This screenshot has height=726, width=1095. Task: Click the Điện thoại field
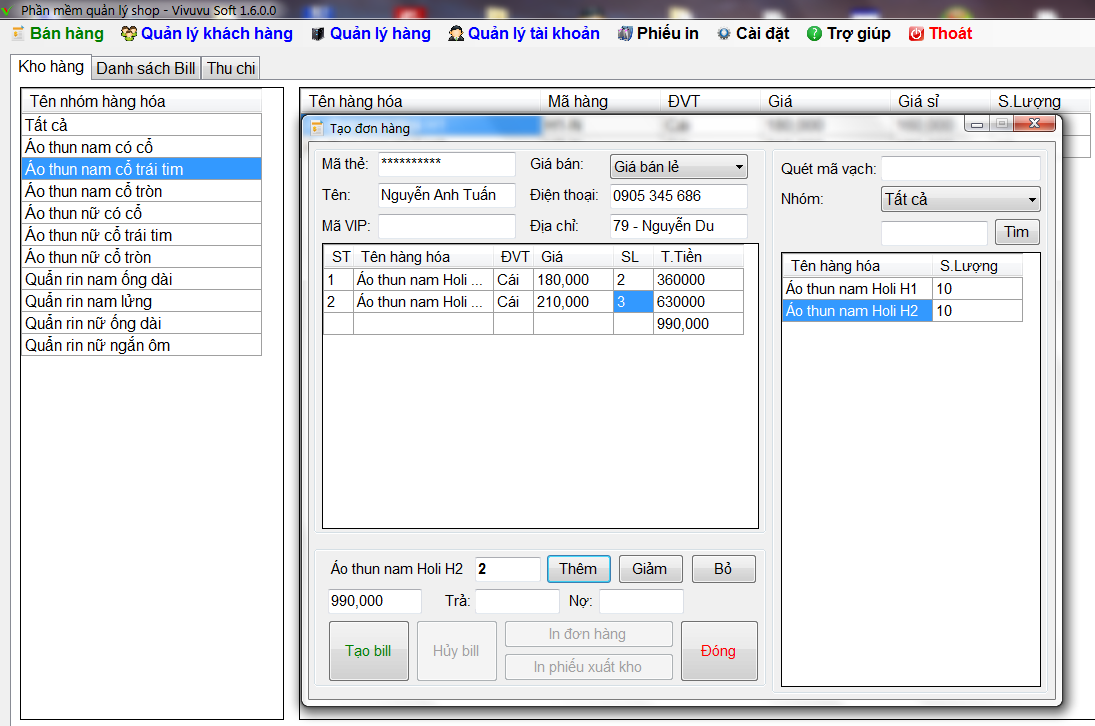678,196
